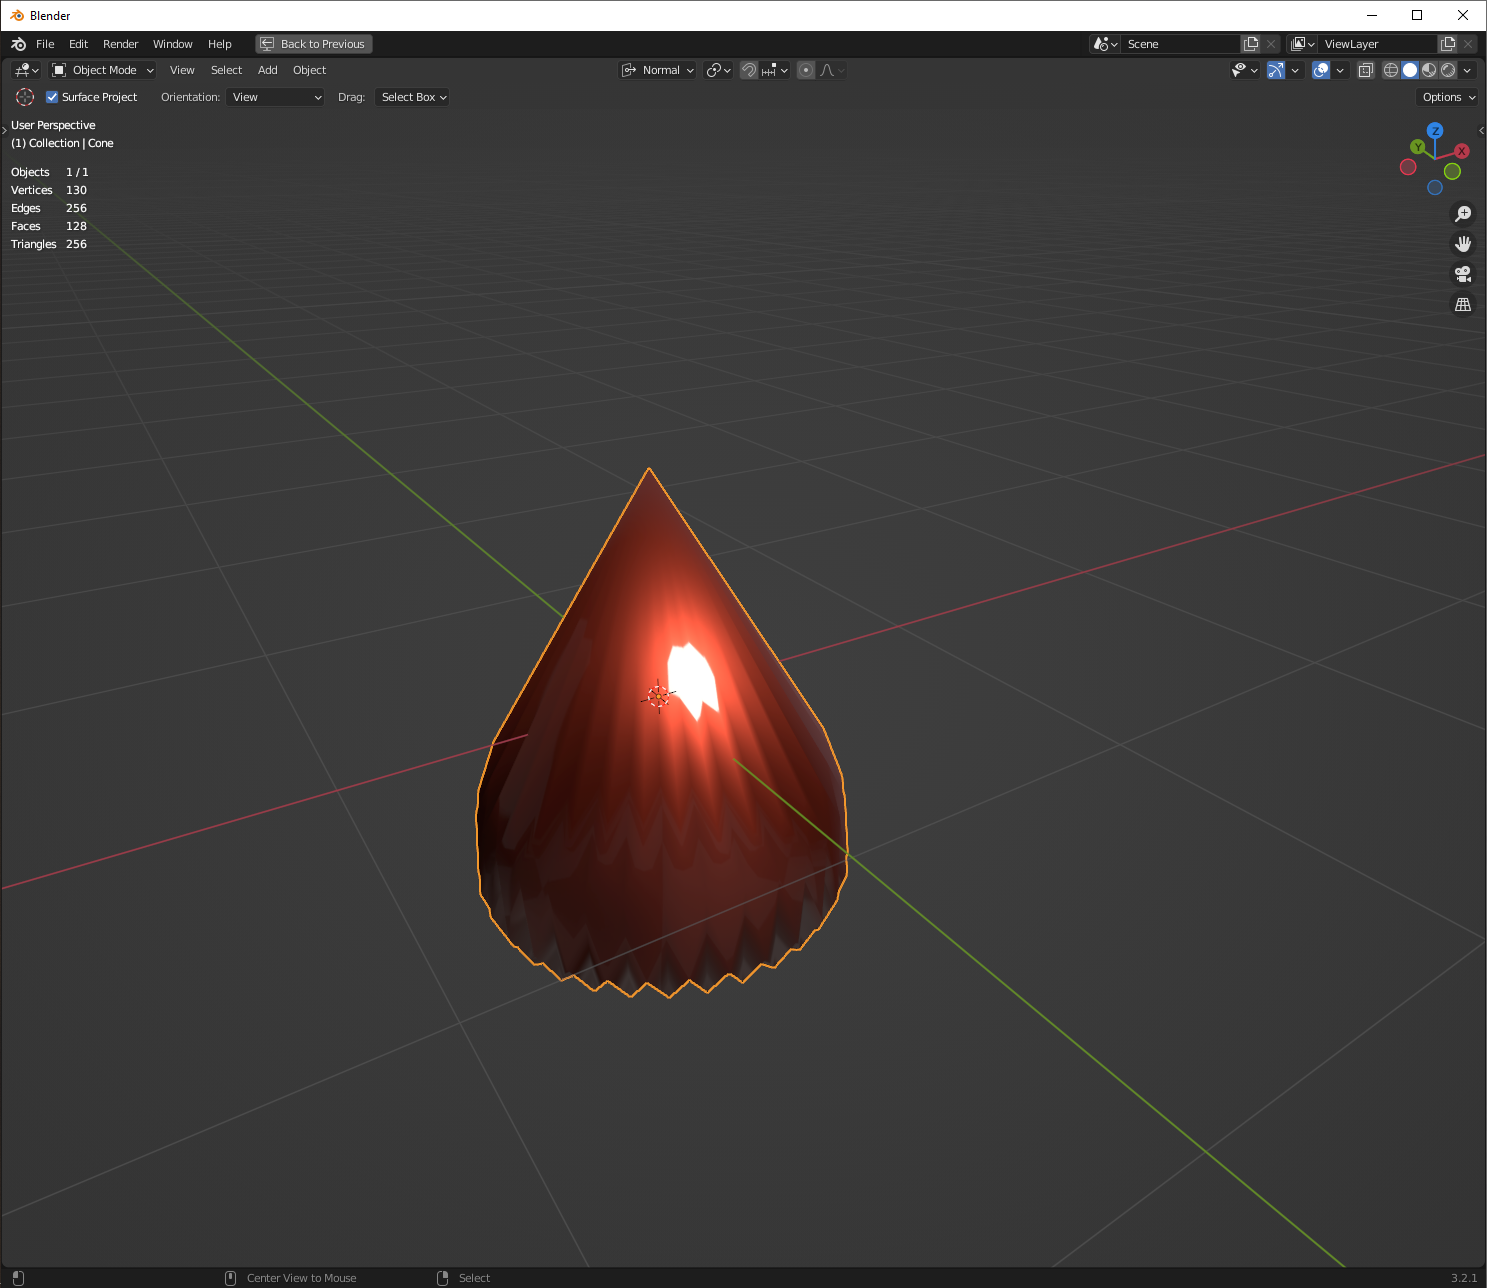The width and height of the screenshot is (1487, 1288).
Task: Add a new view layer icon
Action: (x=1448, y=44)
